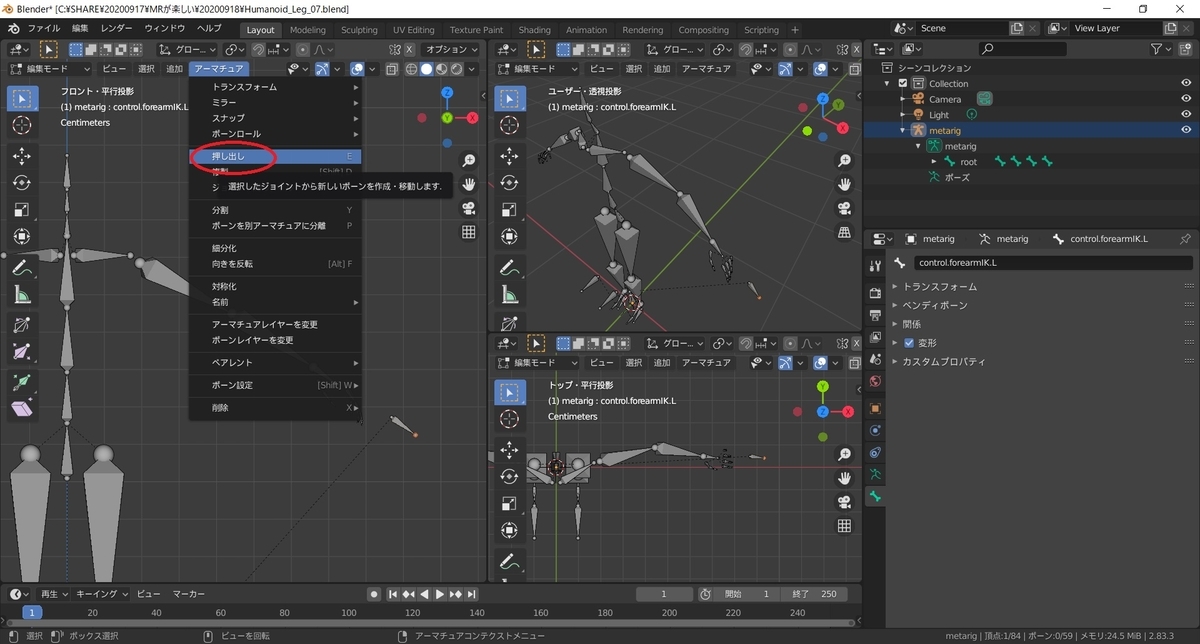Hide the Light object with eye icon

[x=1186, y=115]
